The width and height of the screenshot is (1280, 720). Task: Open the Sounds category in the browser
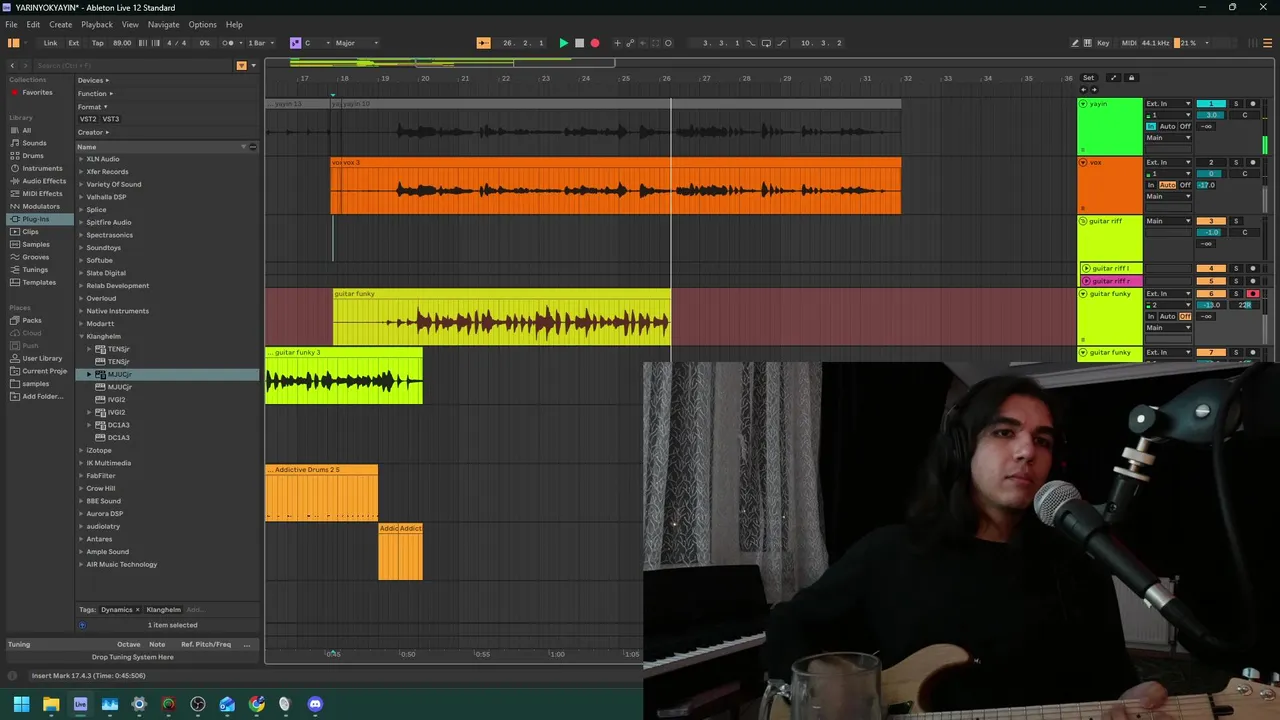click(x=34, y=143)
